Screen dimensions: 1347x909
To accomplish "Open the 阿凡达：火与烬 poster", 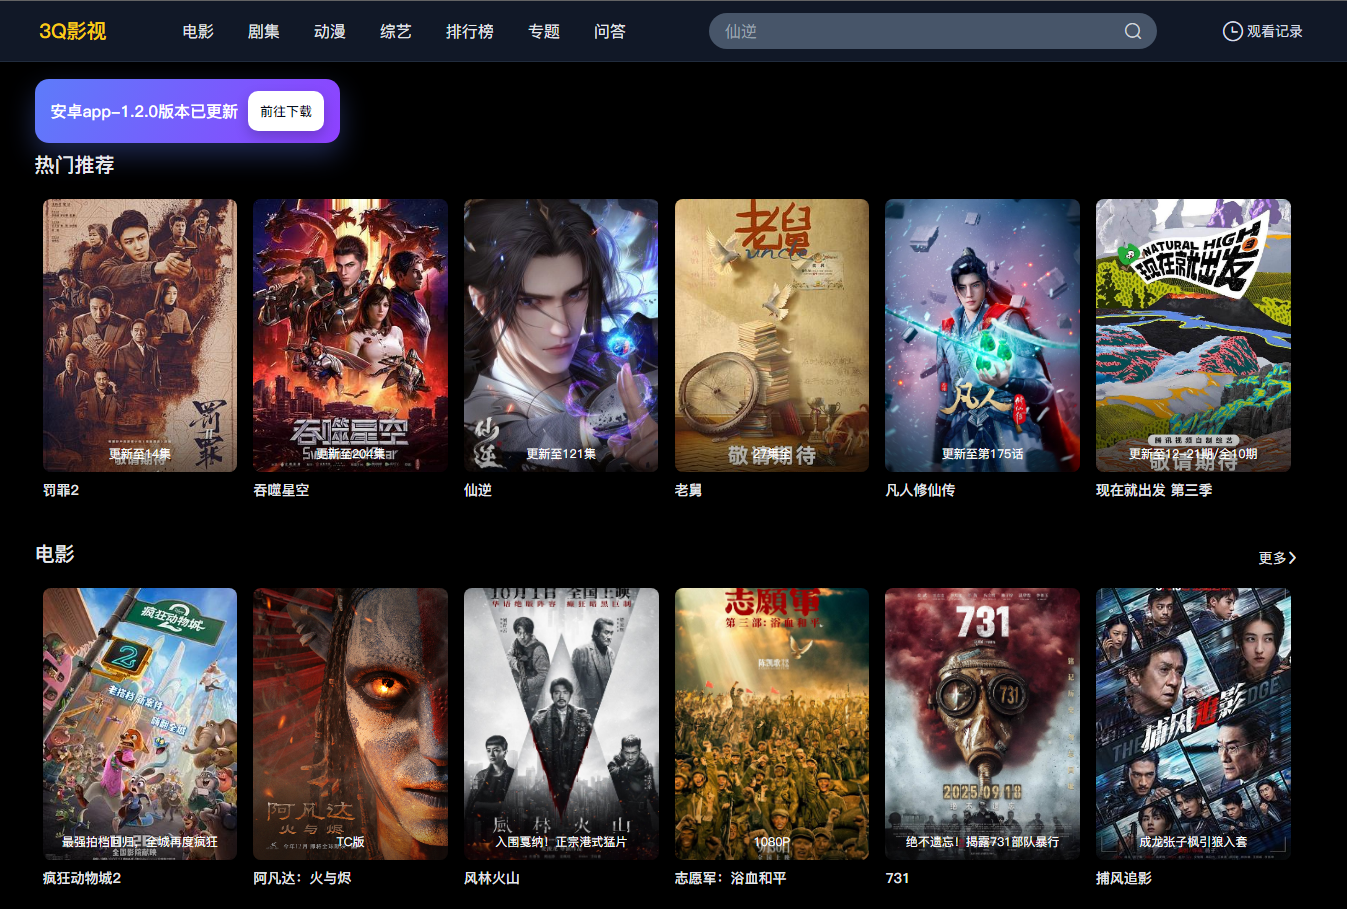I will (350, 723).
